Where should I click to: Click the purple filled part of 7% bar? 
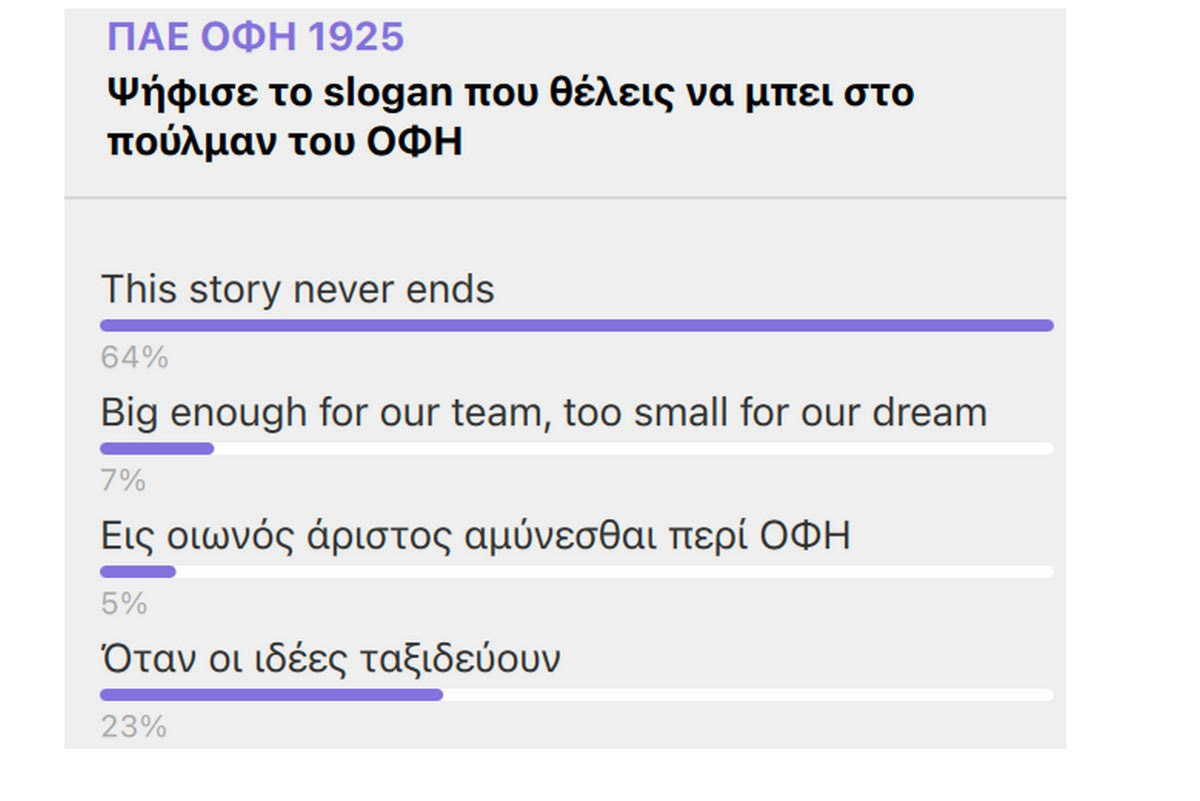(157, 449)
